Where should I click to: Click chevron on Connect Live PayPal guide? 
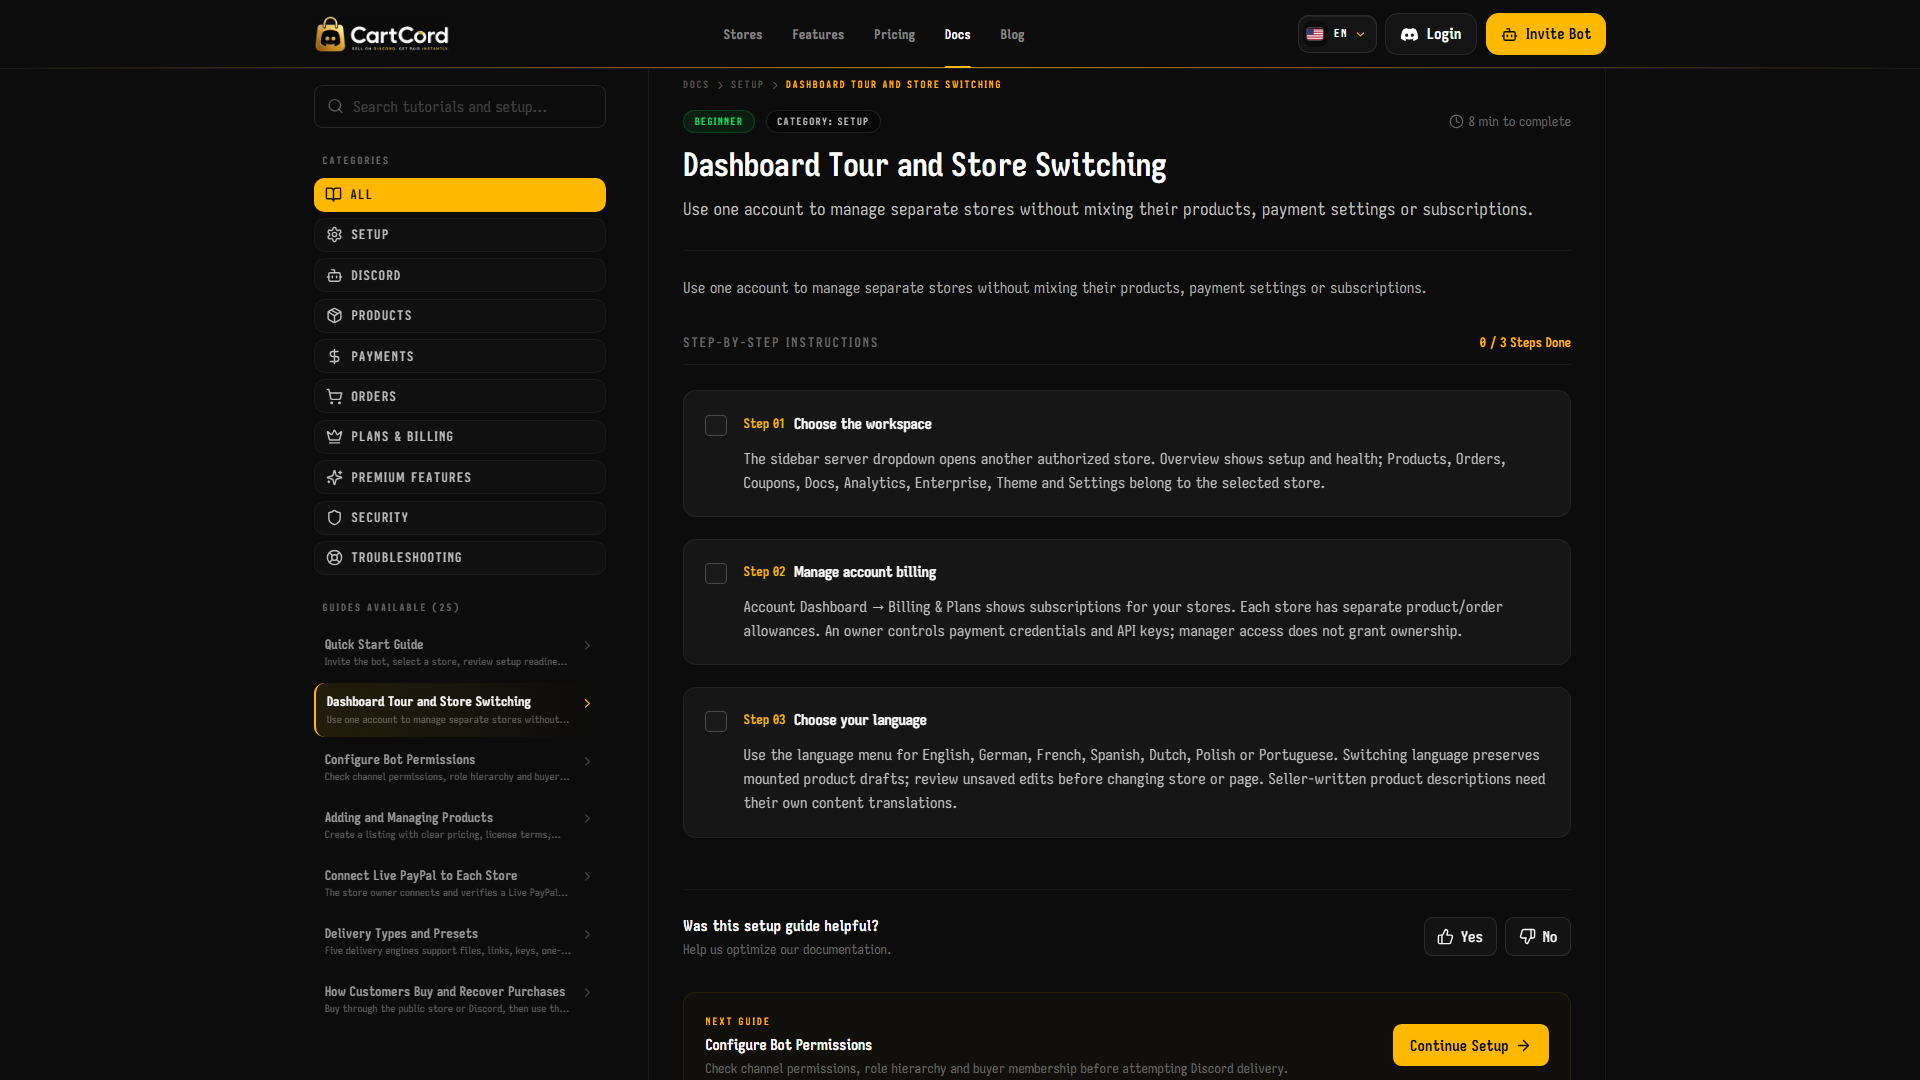coord(587,877)
